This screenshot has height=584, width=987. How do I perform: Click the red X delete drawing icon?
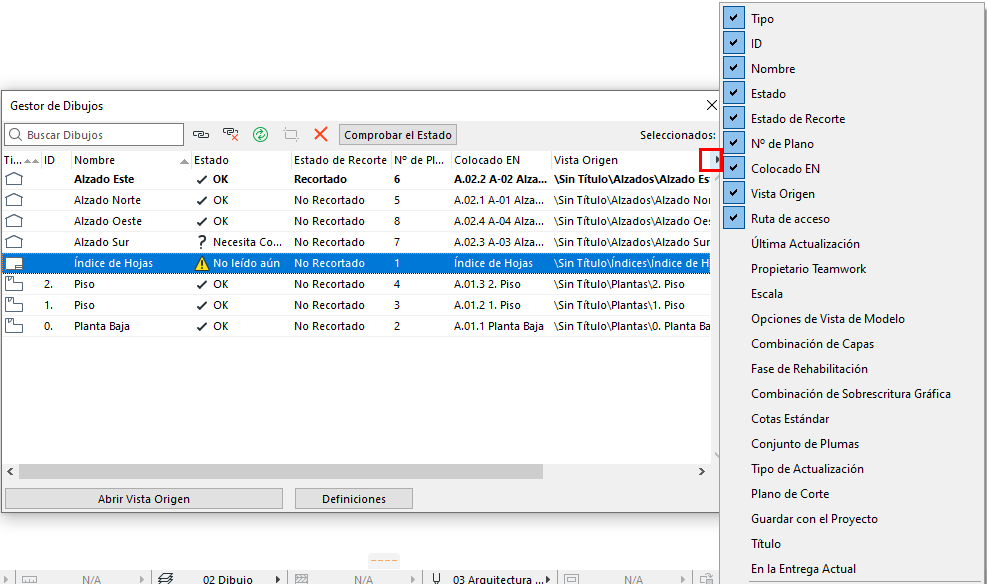[x=321, y=134]
